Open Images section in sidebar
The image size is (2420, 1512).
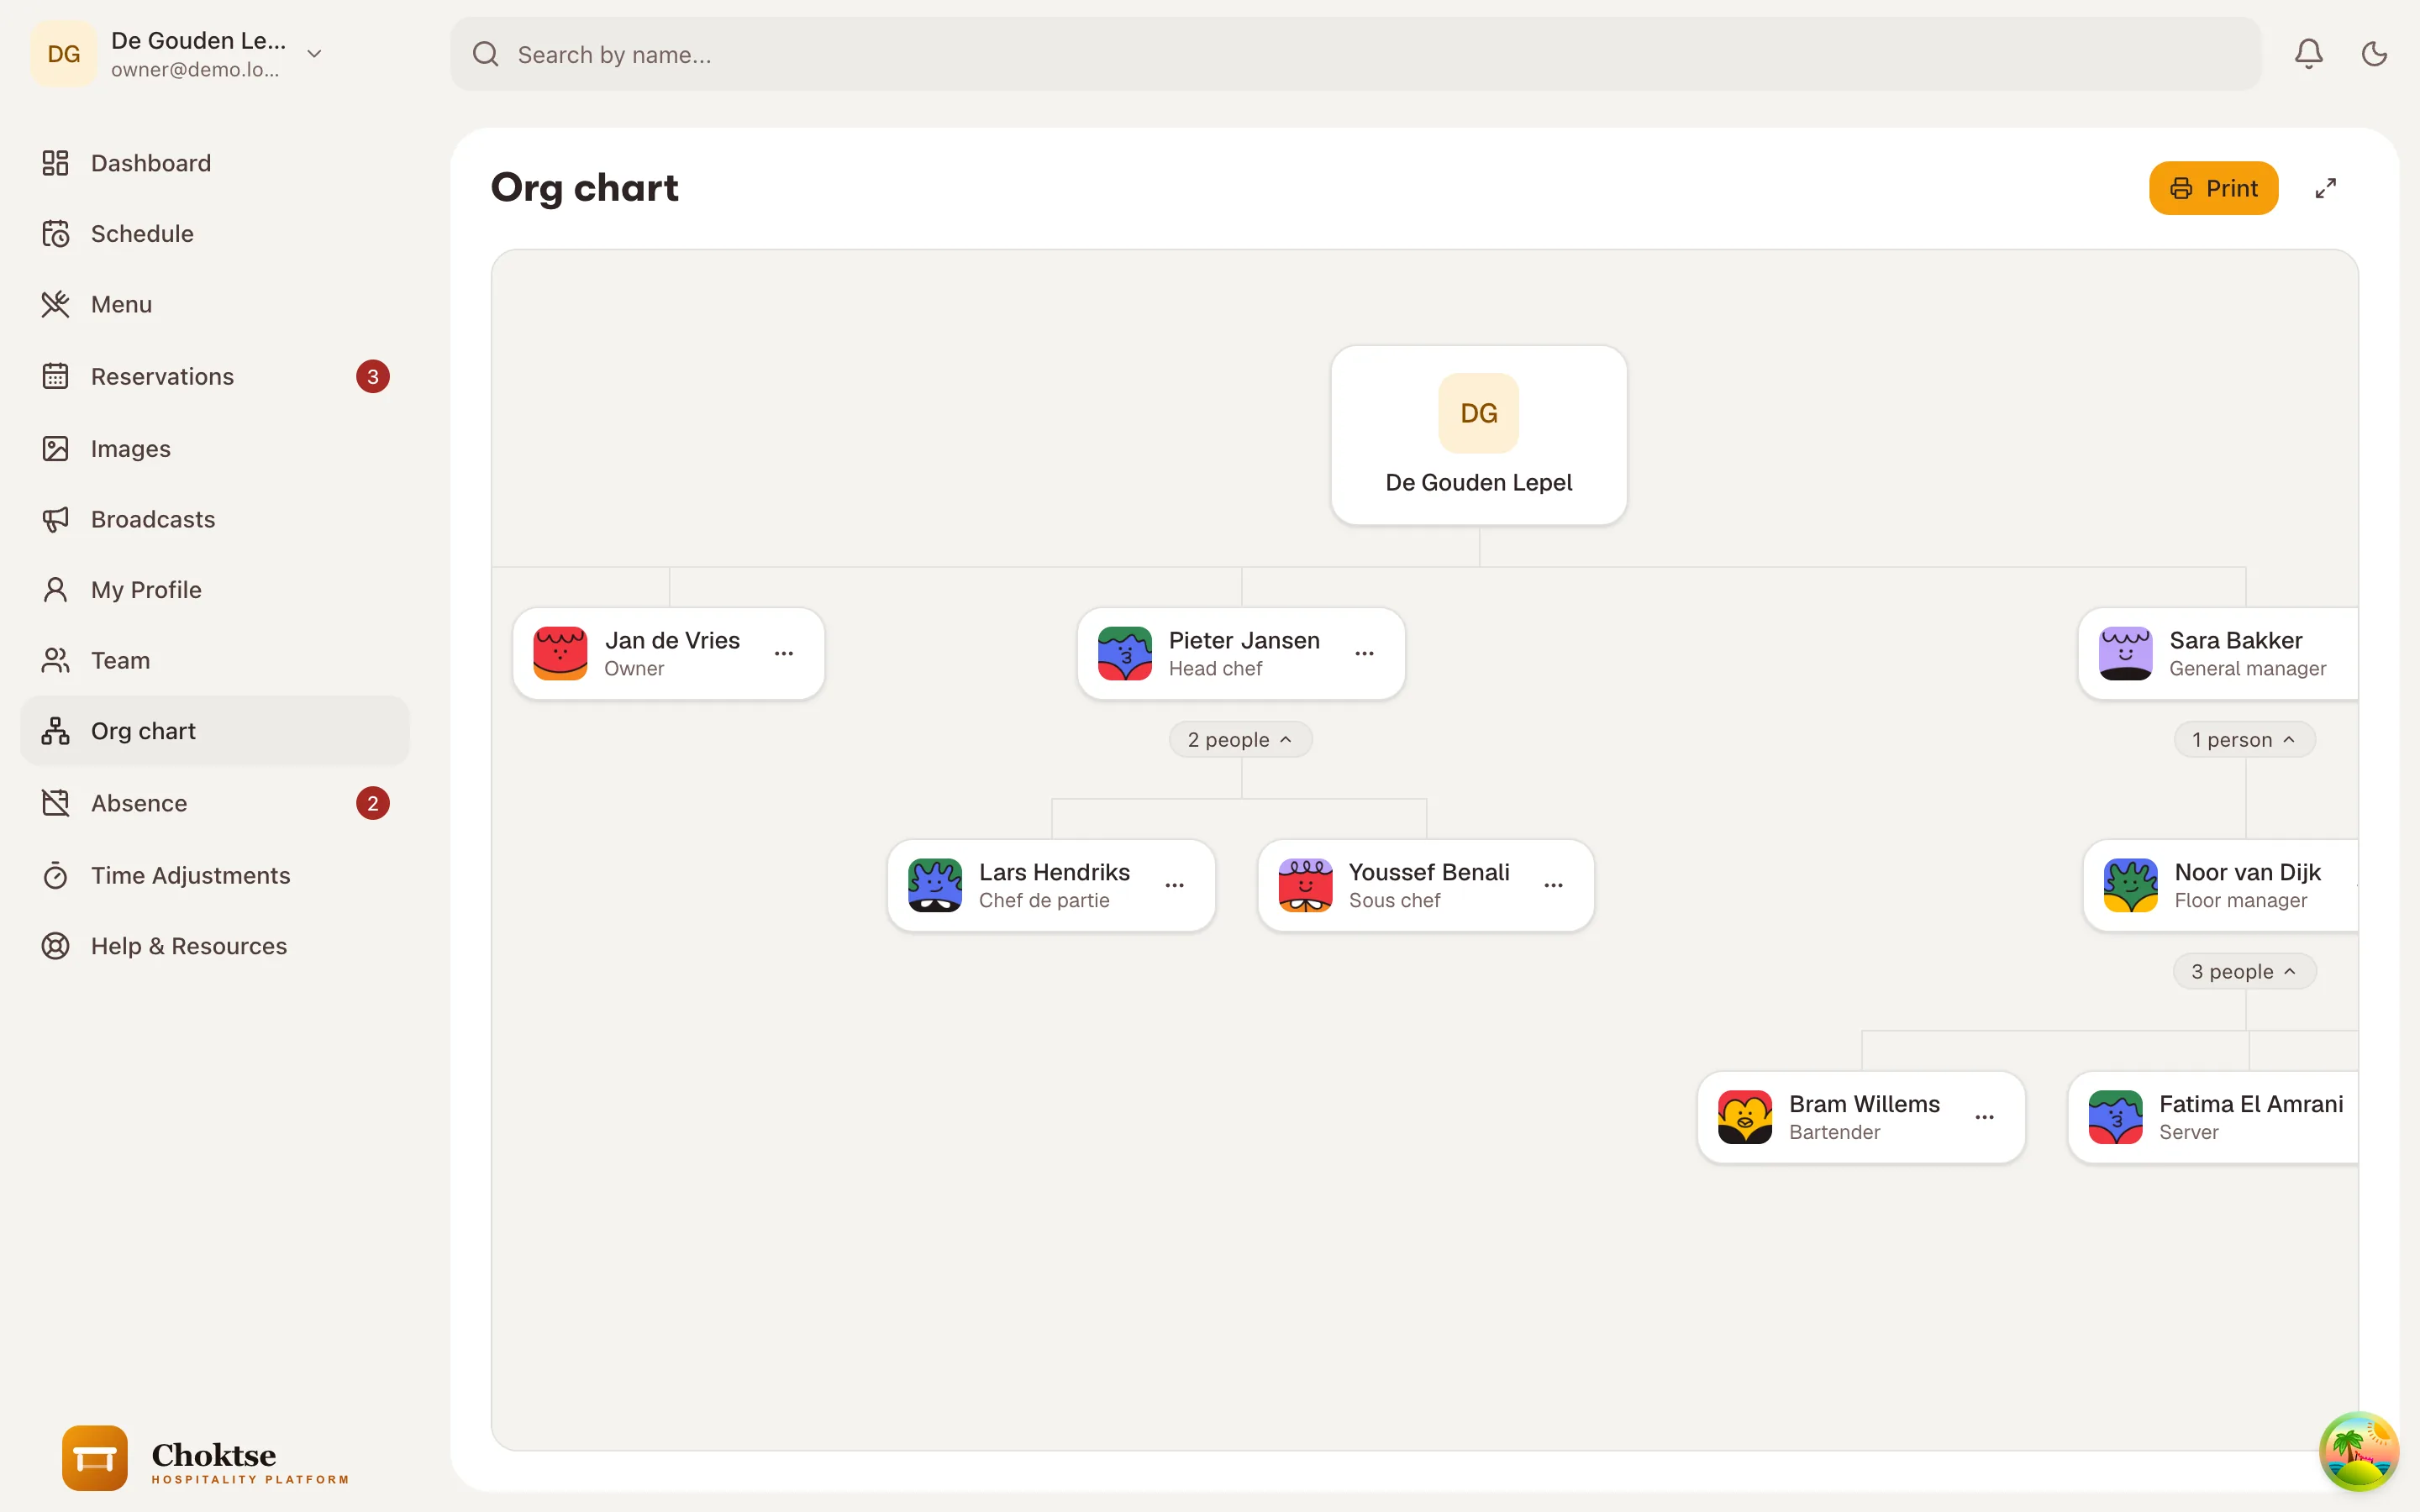point(214,449)
